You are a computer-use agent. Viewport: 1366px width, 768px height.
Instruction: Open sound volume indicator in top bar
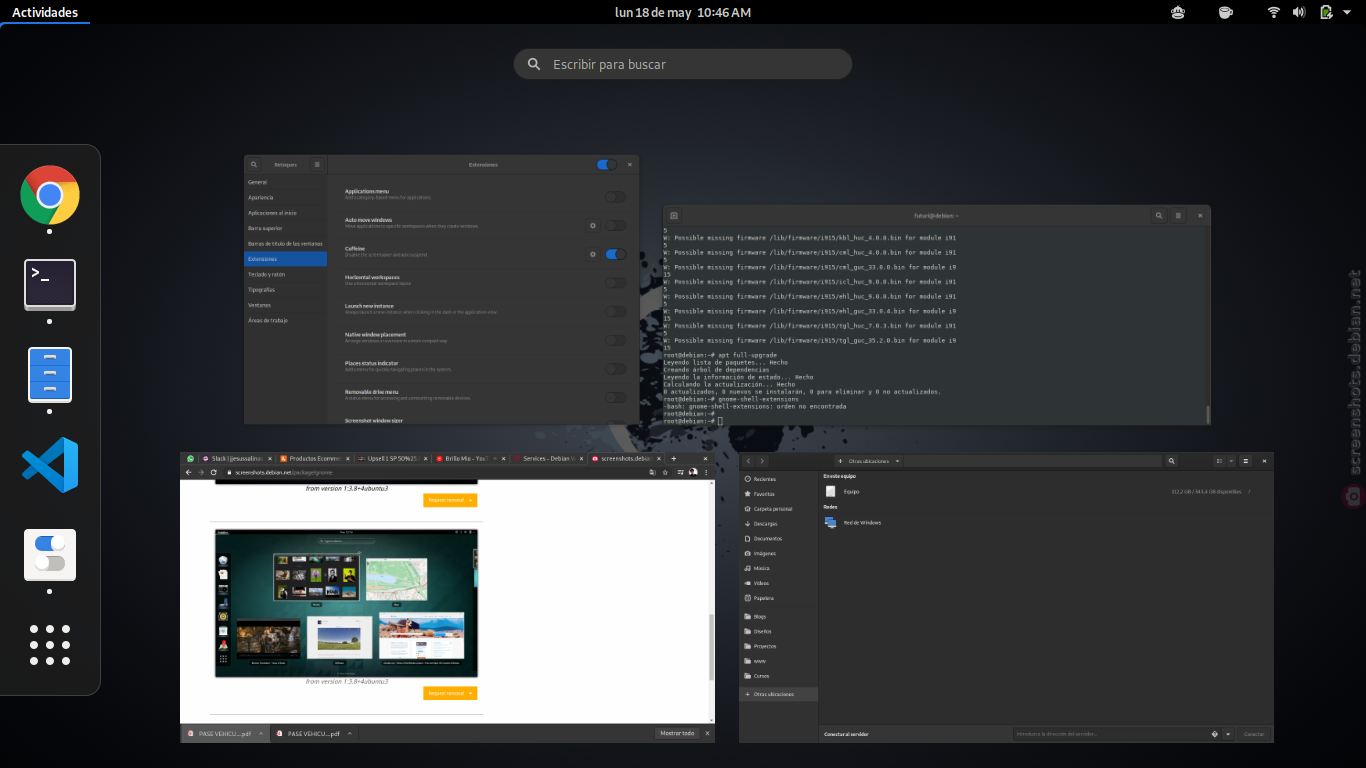tap(1299, 12)
